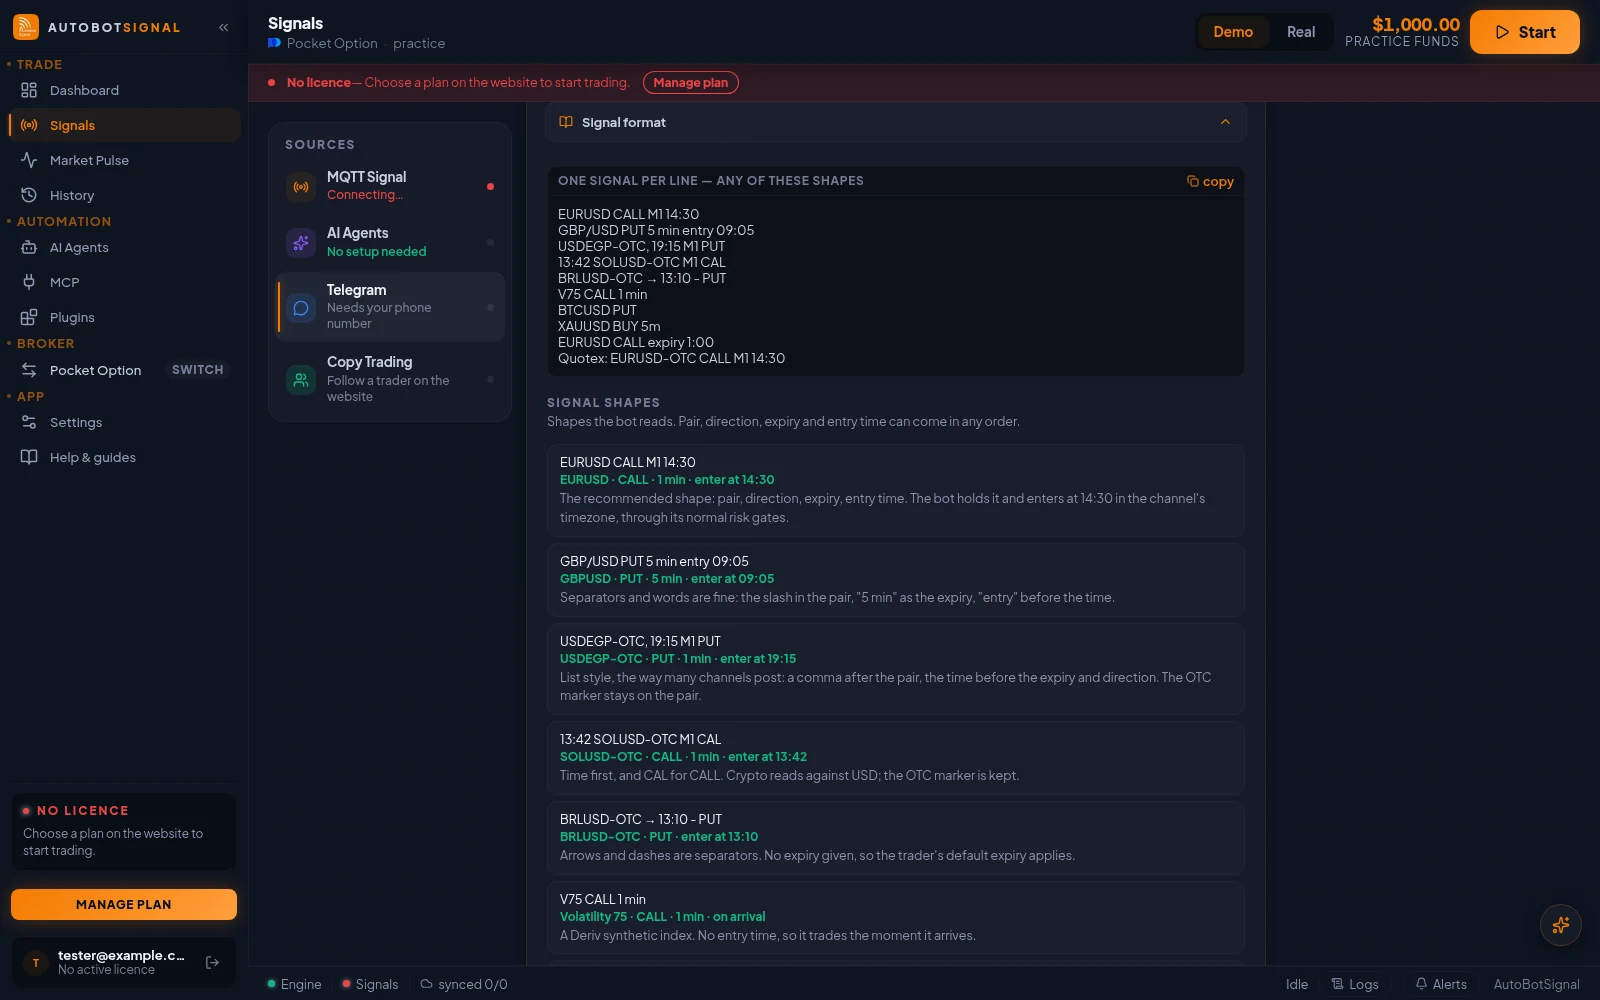Open Logs in the status bar

1355,985
